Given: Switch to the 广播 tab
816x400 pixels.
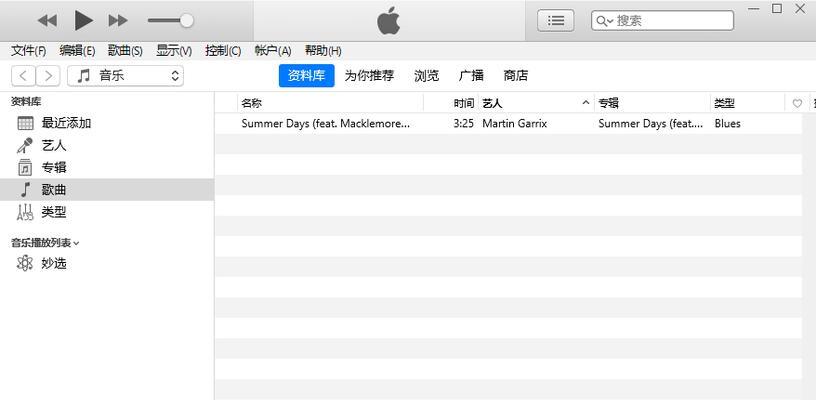Looking at the screenshot, I should pos(471,76).
